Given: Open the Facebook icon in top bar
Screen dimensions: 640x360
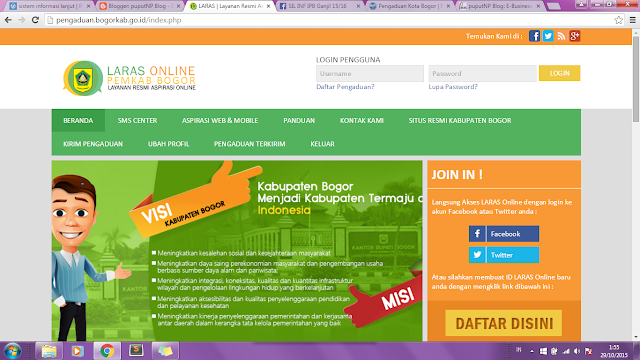Looking at the screenshot, I should tap(534, 36).
